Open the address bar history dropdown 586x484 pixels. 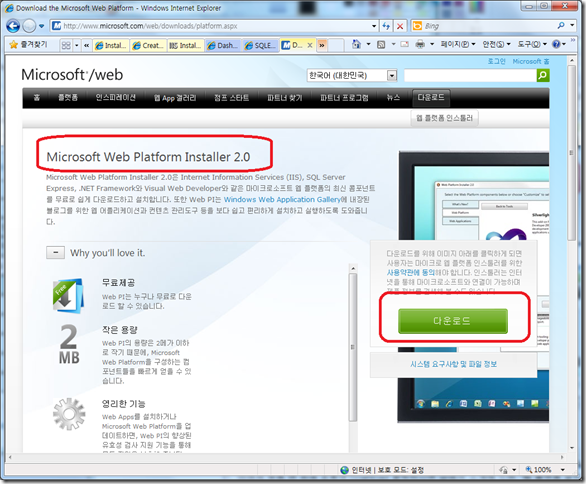tap(374, 26)
